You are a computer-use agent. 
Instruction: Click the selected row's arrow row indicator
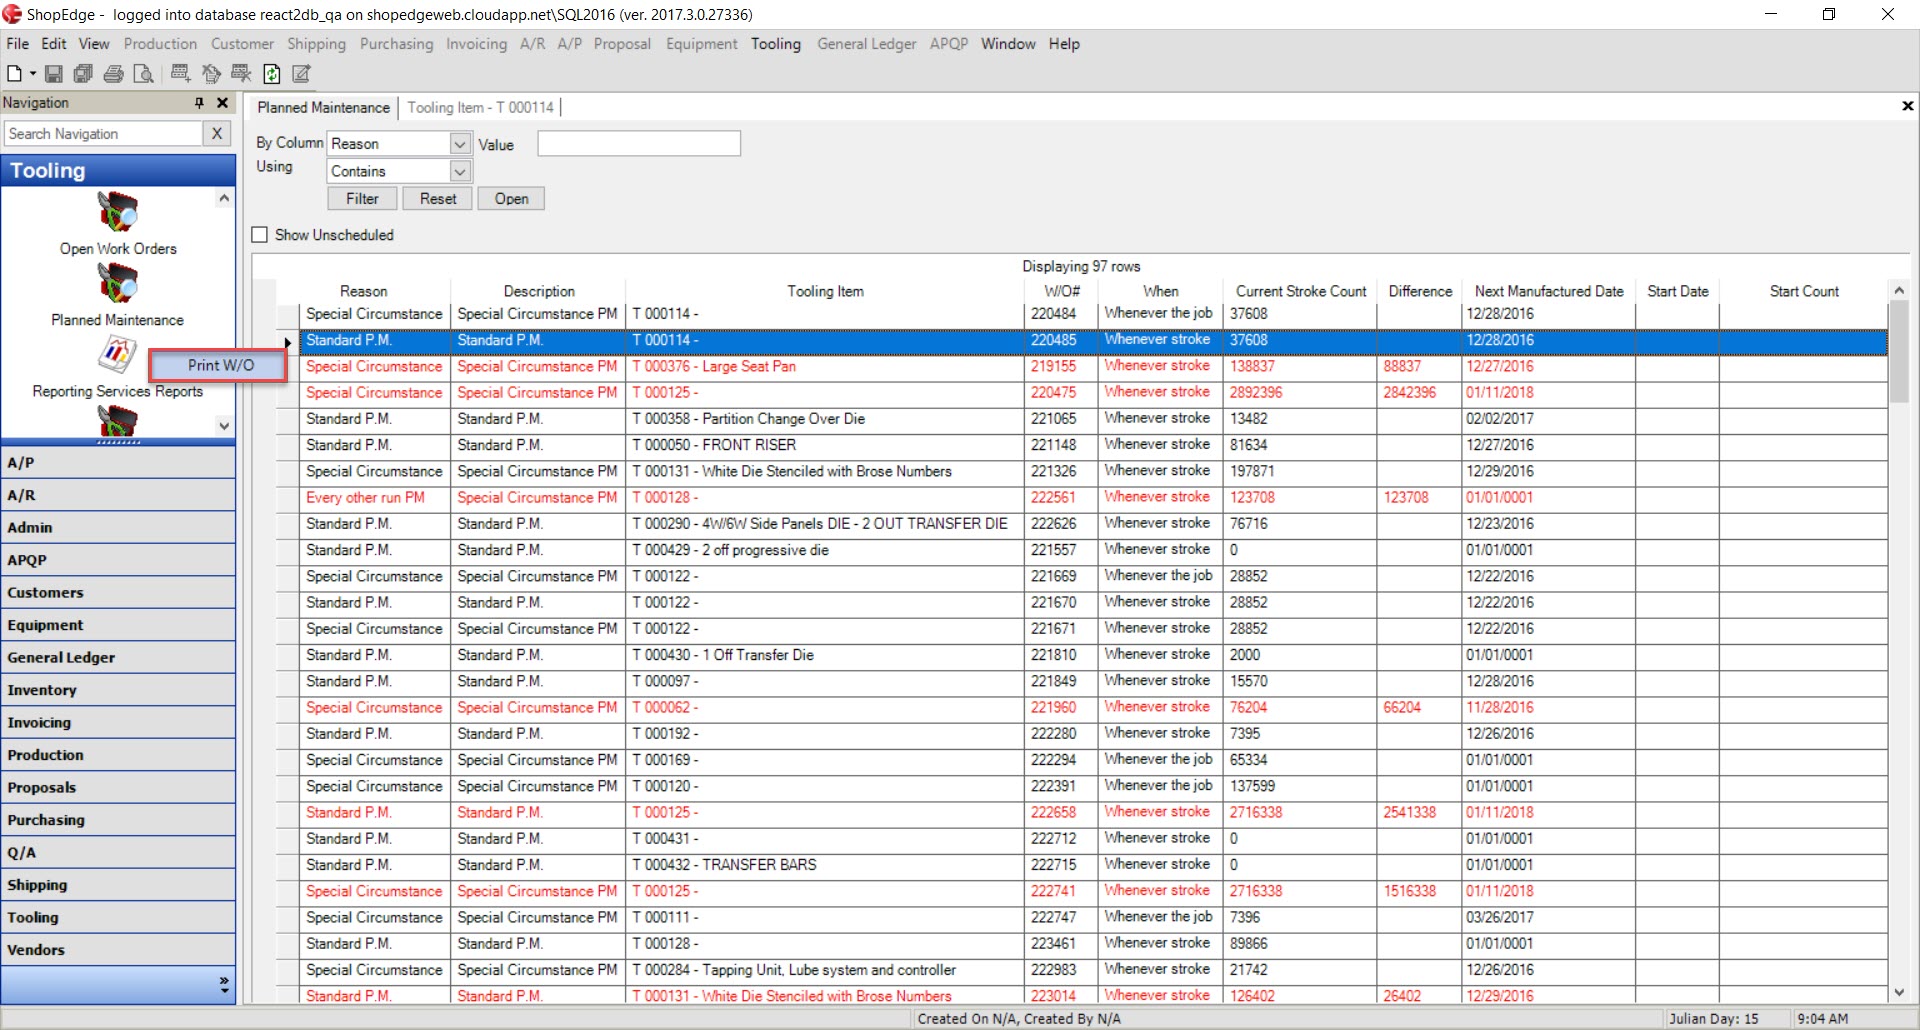(x=287, y=342)
